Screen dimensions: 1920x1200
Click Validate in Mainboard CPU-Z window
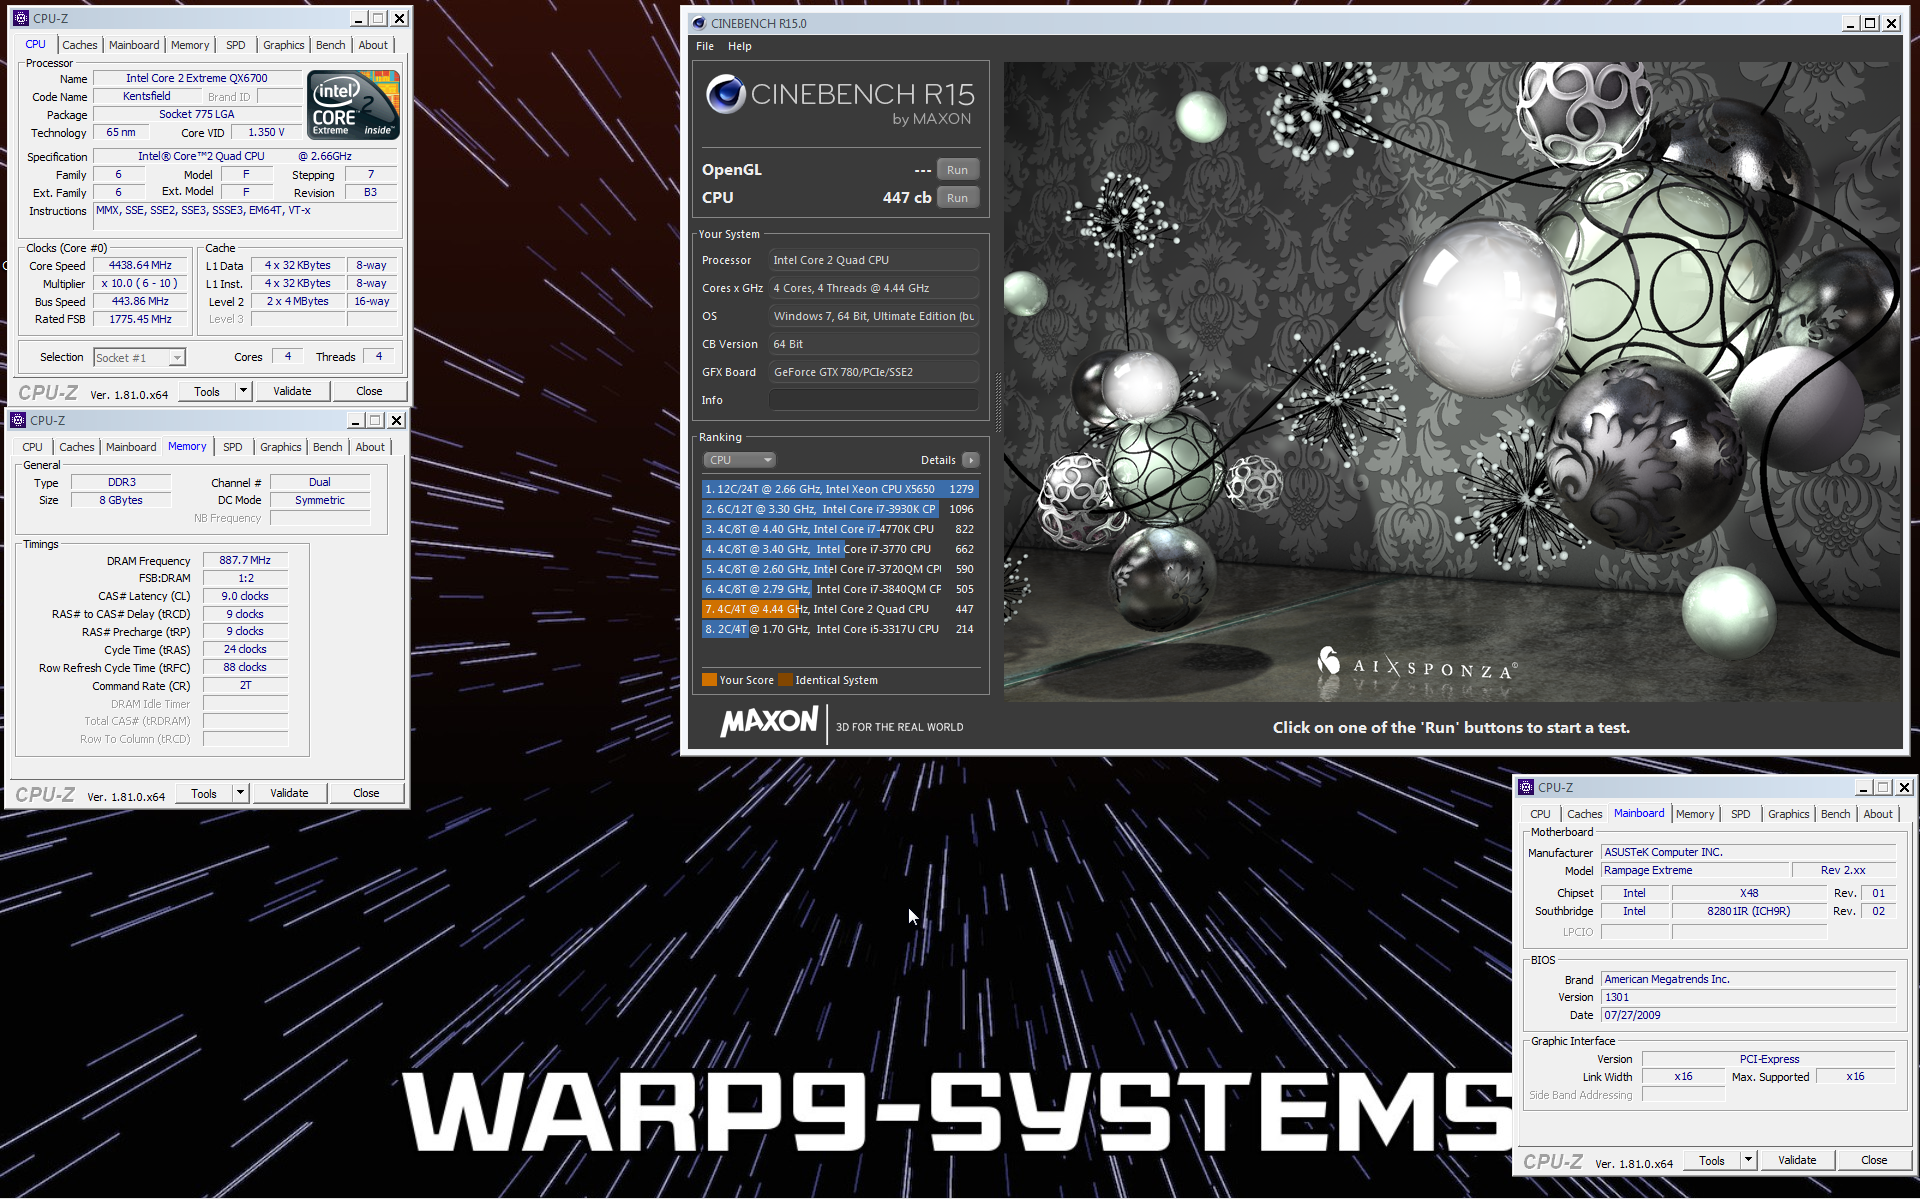[1797, 1160]
